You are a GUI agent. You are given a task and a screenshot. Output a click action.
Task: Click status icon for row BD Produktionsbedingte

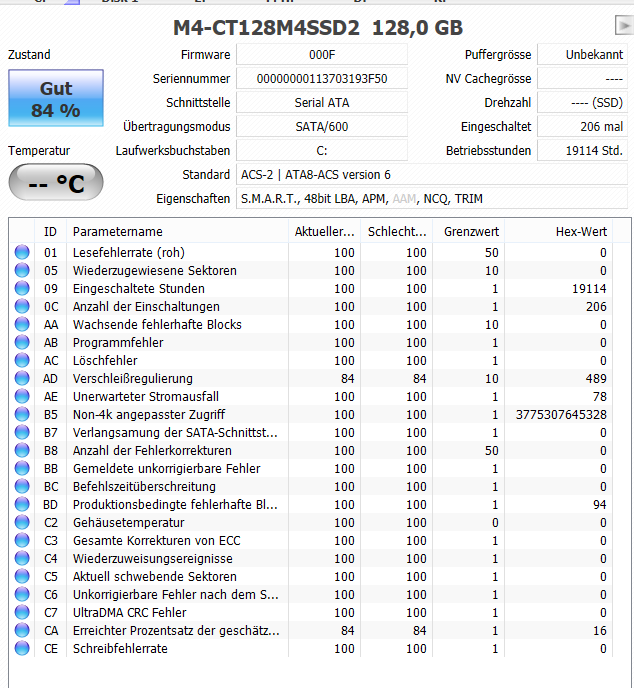(22, 504)
